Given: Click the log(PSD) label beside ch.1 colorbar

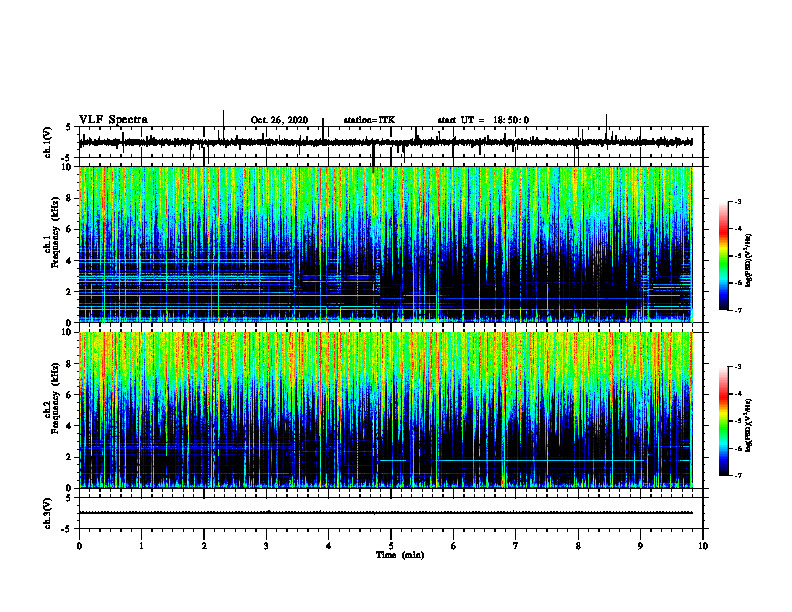Looking at the screenshot, I should [749, 261].
